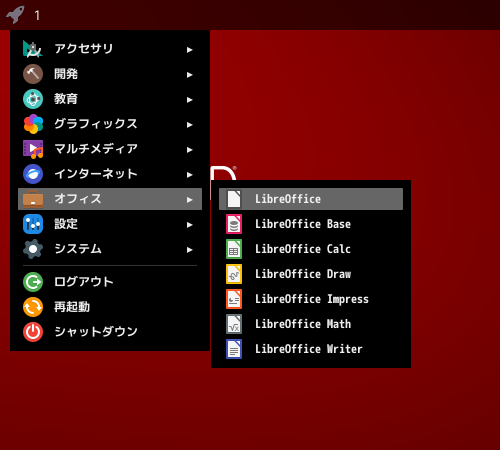The width and height of the screenshot is (500, 450).
Task: Open the 開発 menu category
Action: pos(110,74)
